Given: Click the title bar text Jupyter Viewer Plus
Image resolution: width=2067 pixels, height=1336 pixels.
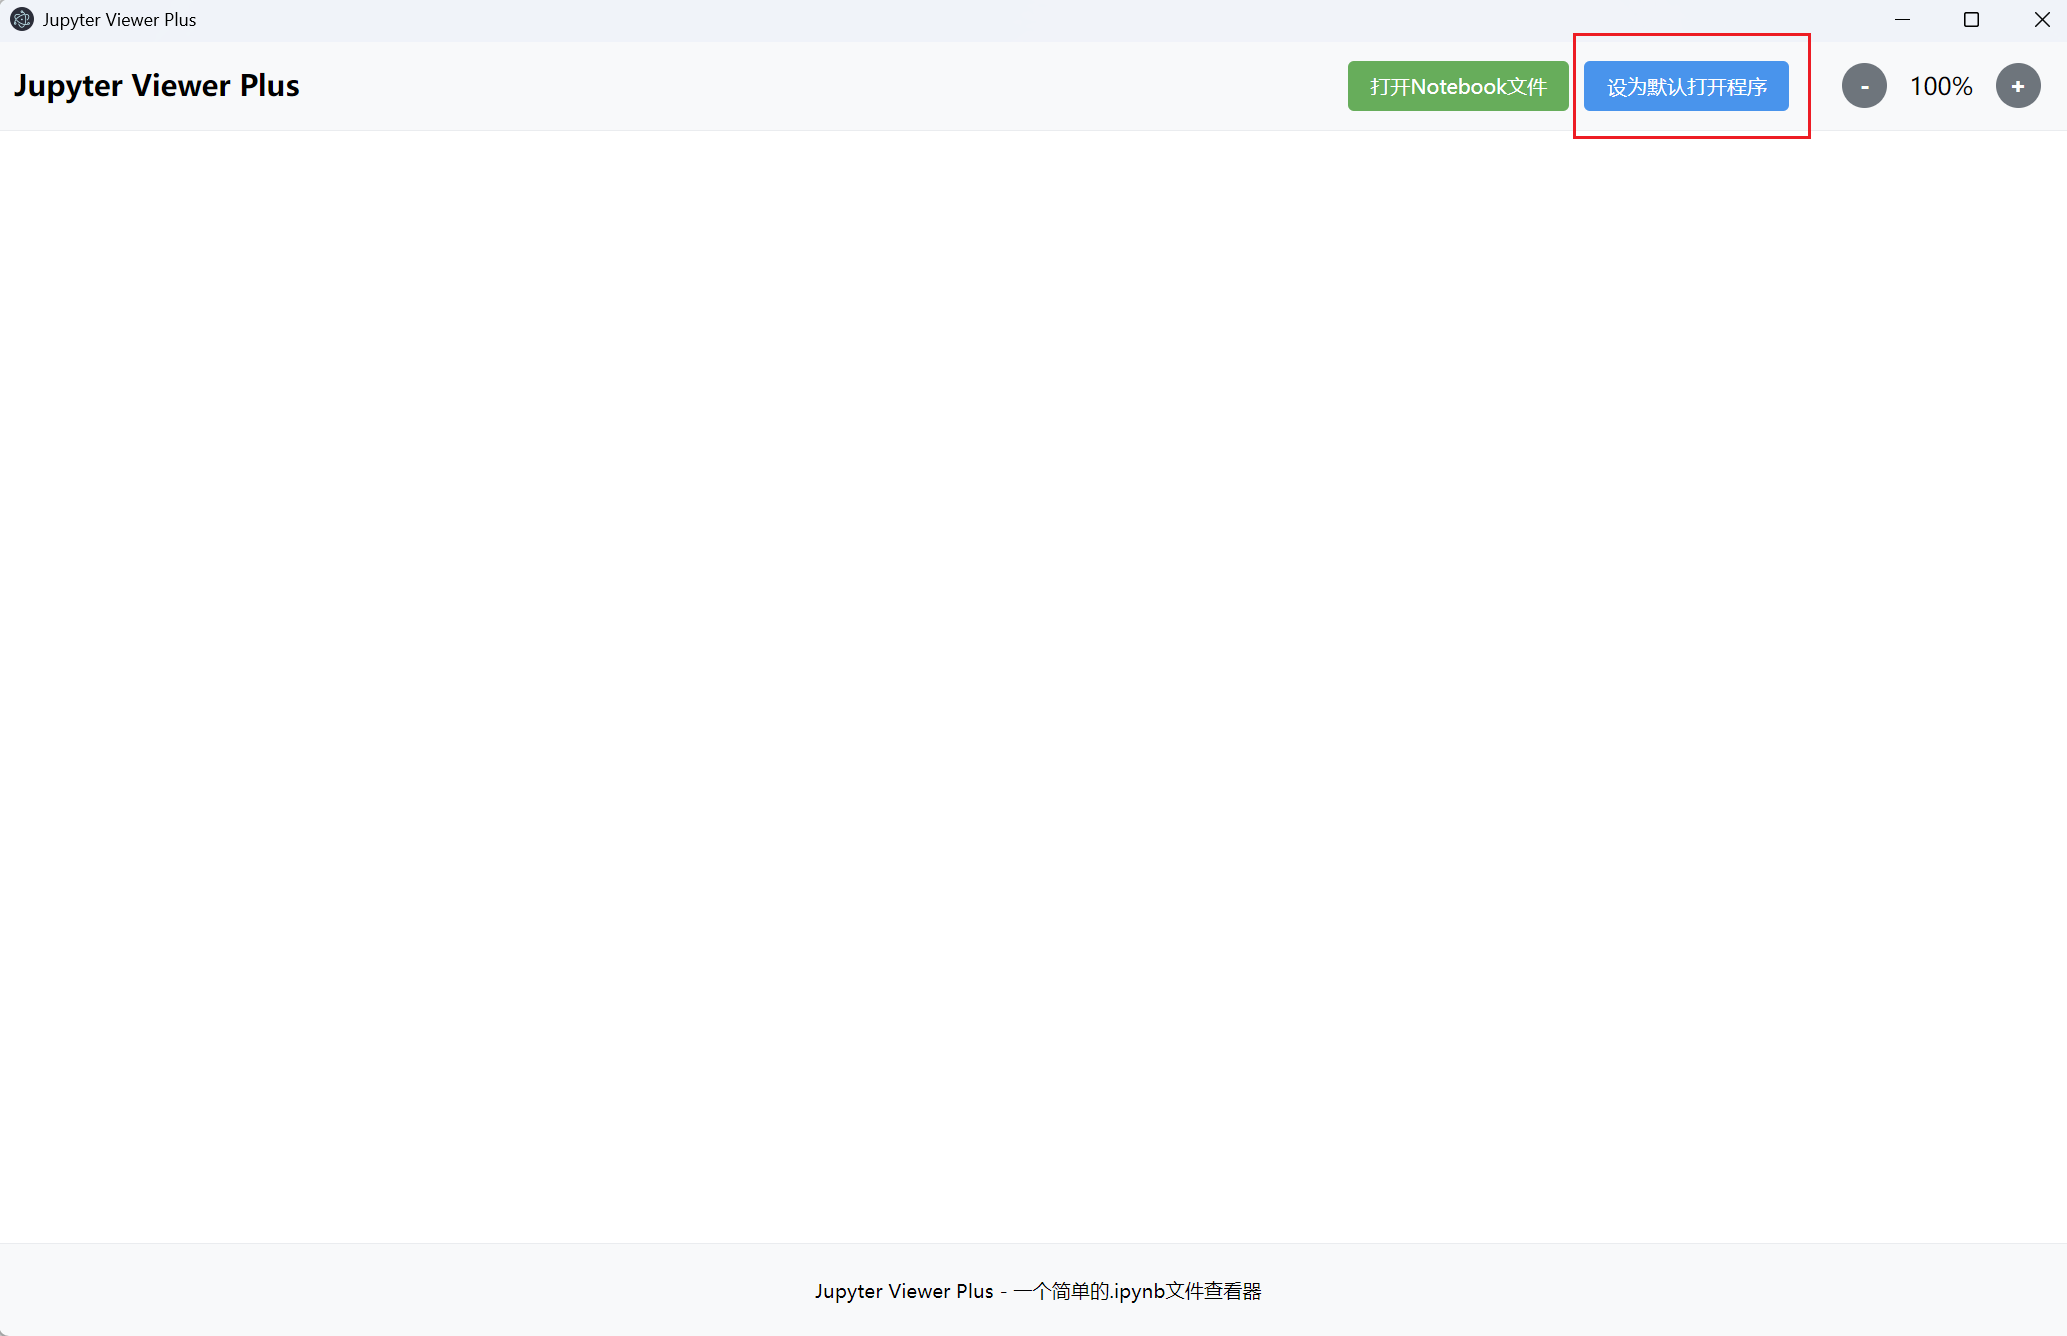Looking at the screenshot, I should coord(119,19).
